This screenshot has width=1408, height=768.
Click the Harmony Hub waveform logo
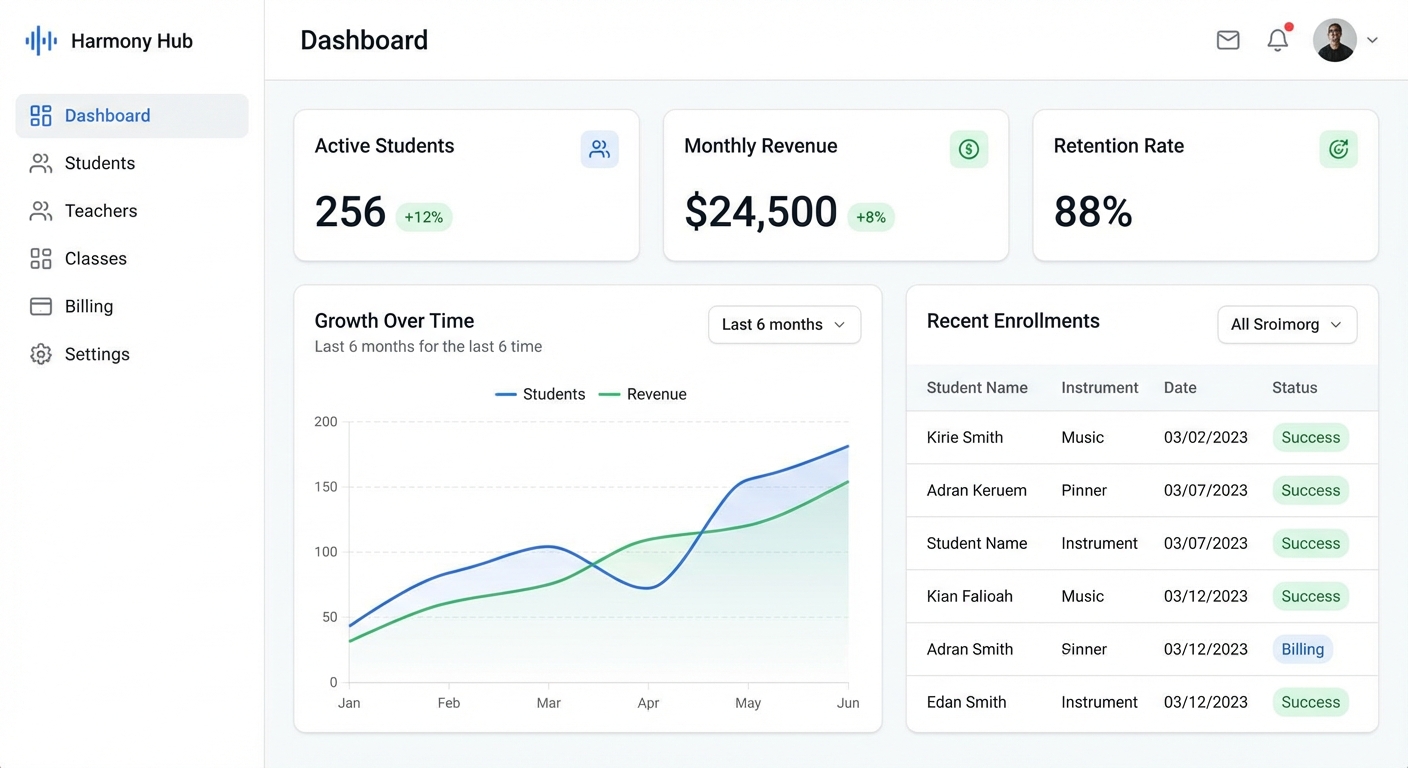[41, 41]
